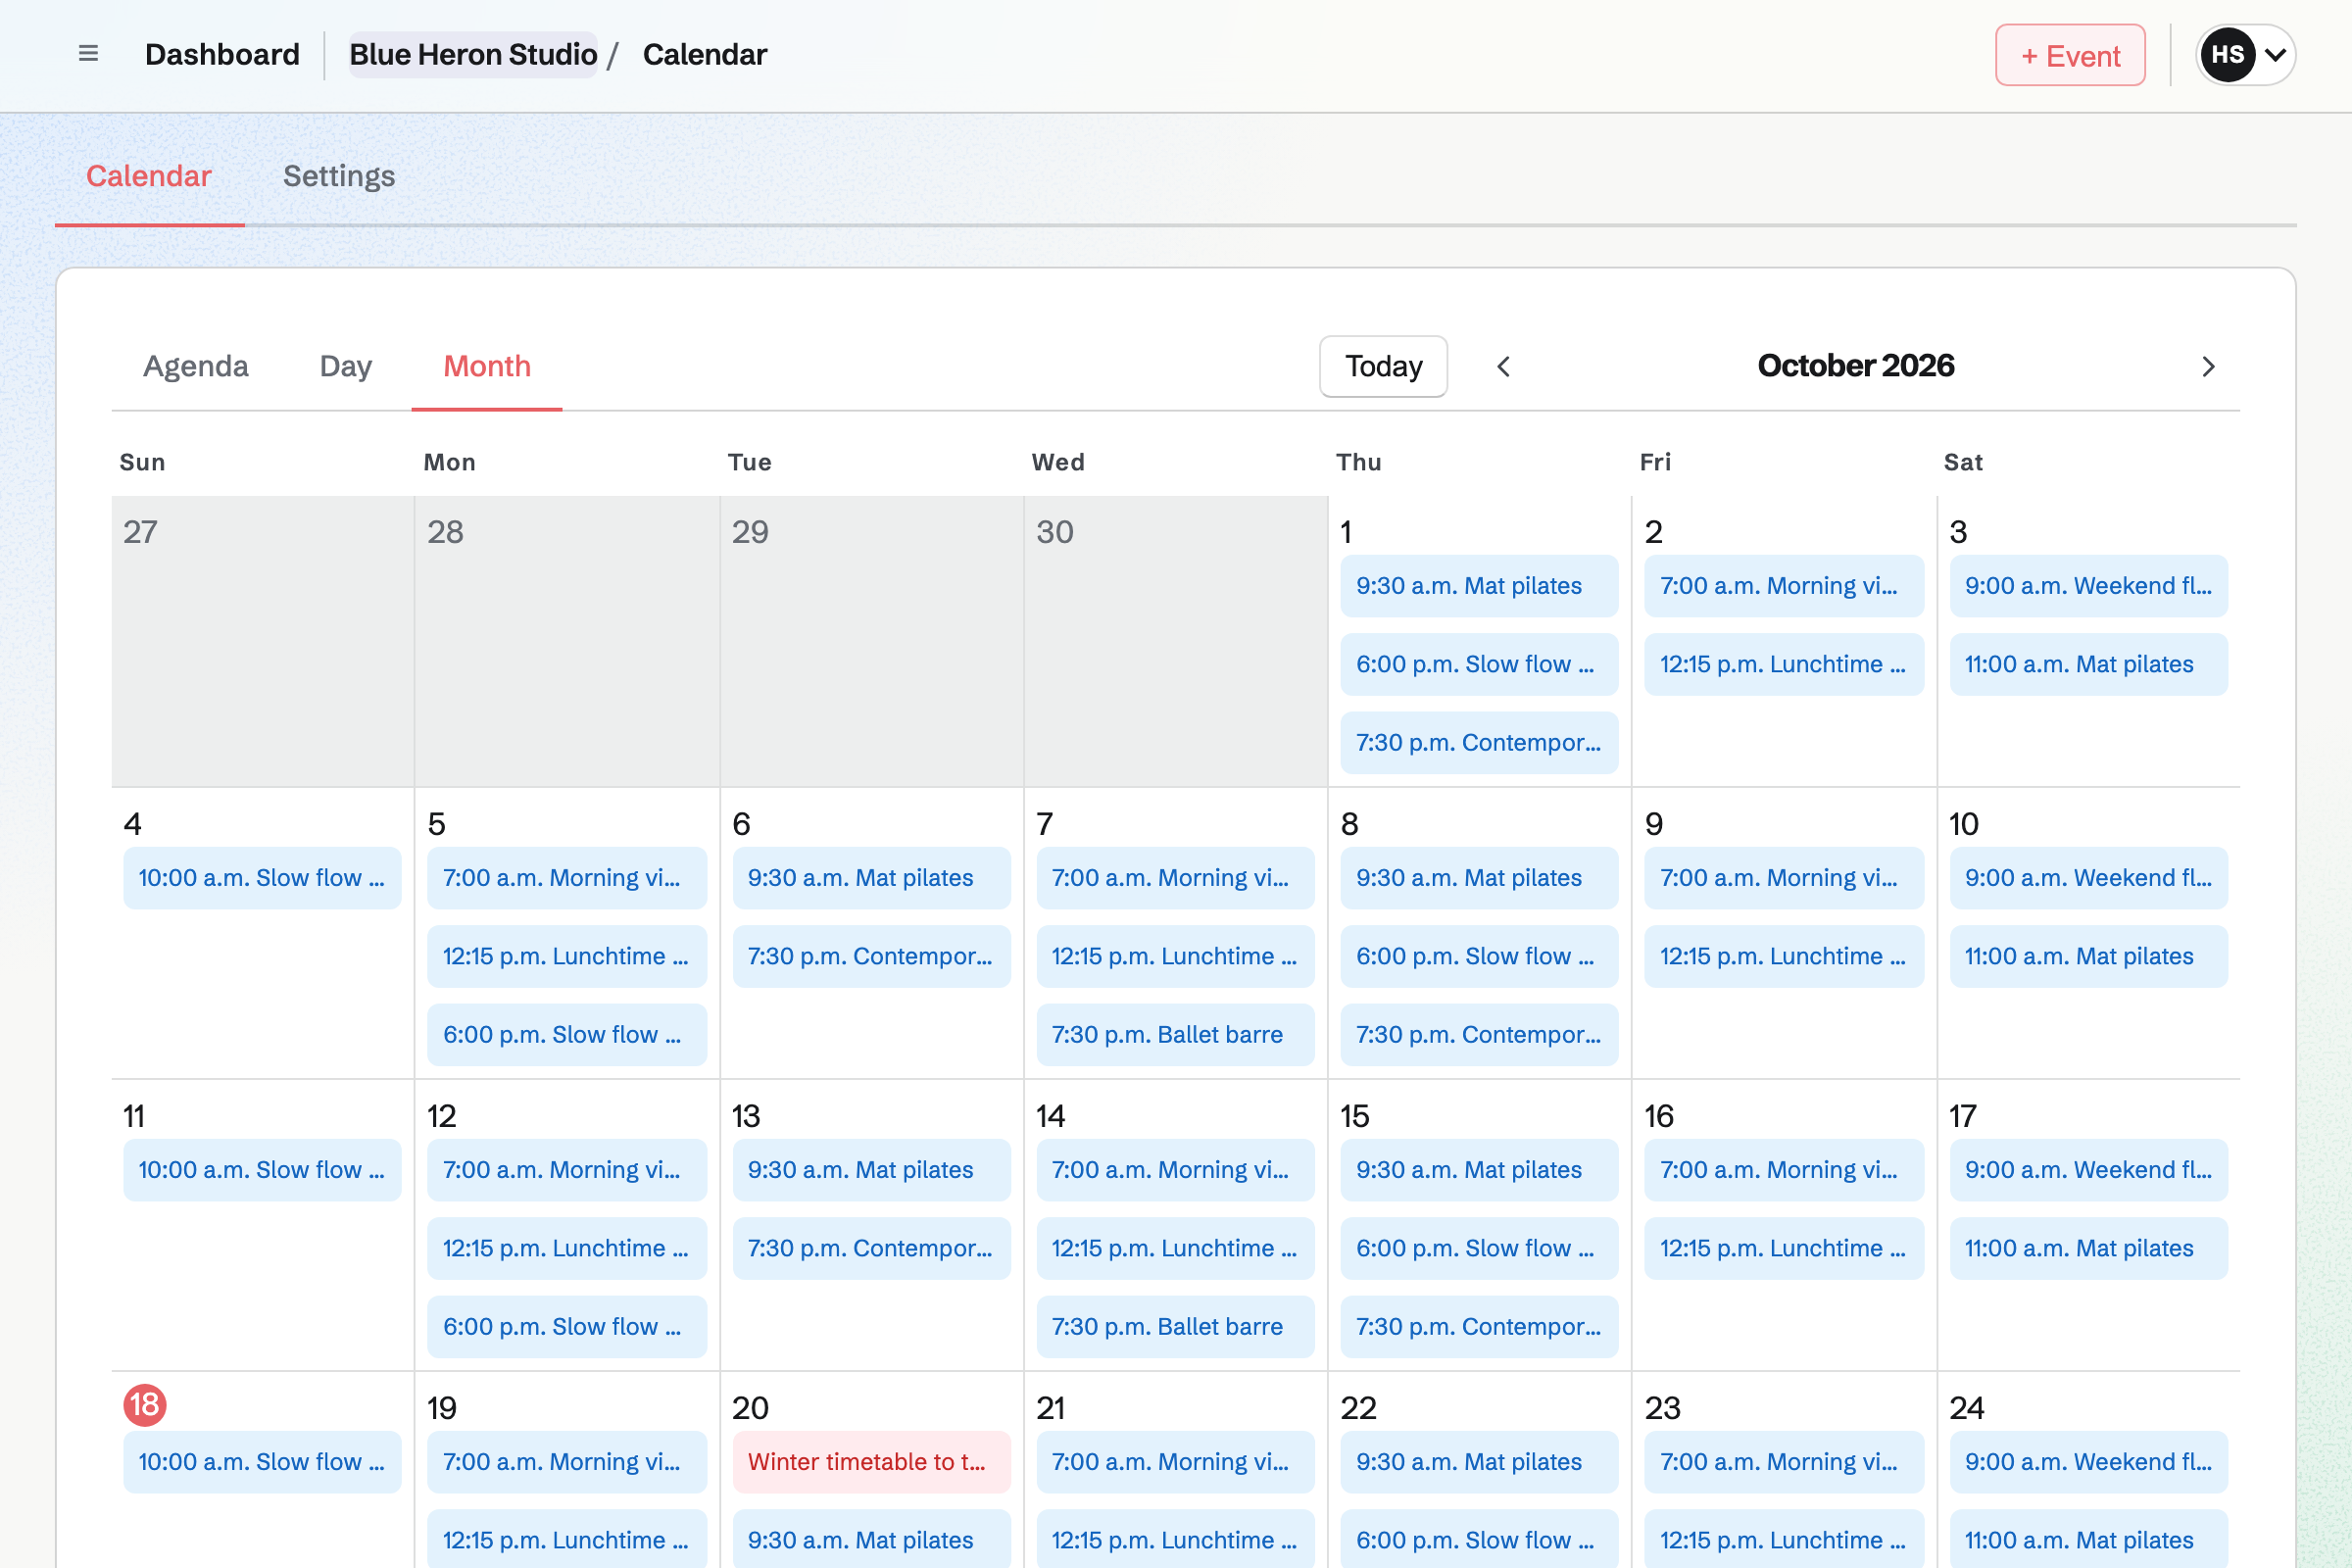Advance to next month with right chevron
Screen dimensions: 2352x1568
tap(2208, 367)
